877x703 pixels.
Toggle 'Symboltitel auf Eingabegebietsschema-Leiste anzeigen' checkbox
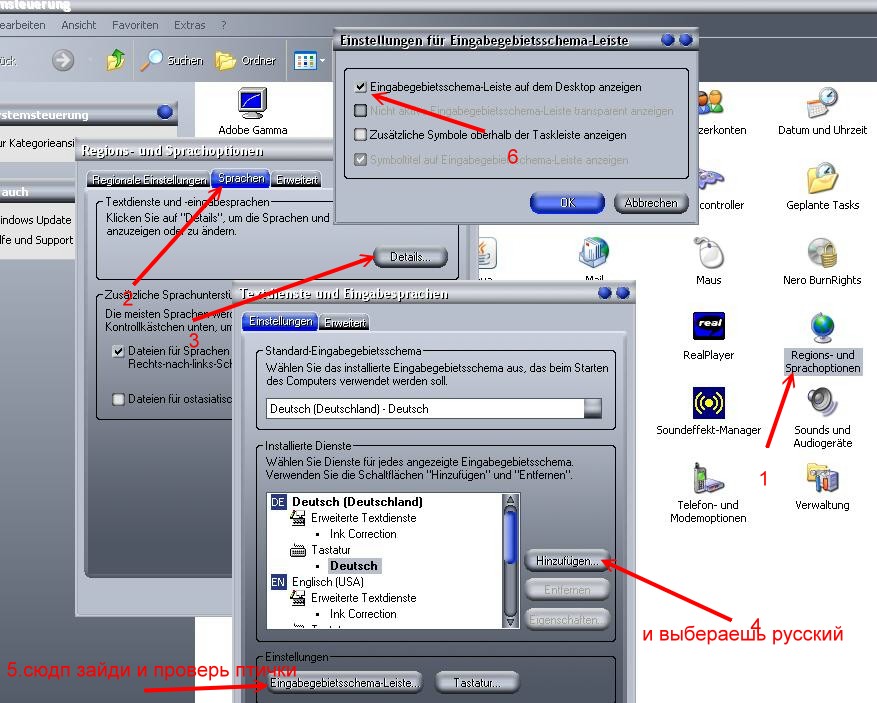pyautogui.click(x=361, y=159)
